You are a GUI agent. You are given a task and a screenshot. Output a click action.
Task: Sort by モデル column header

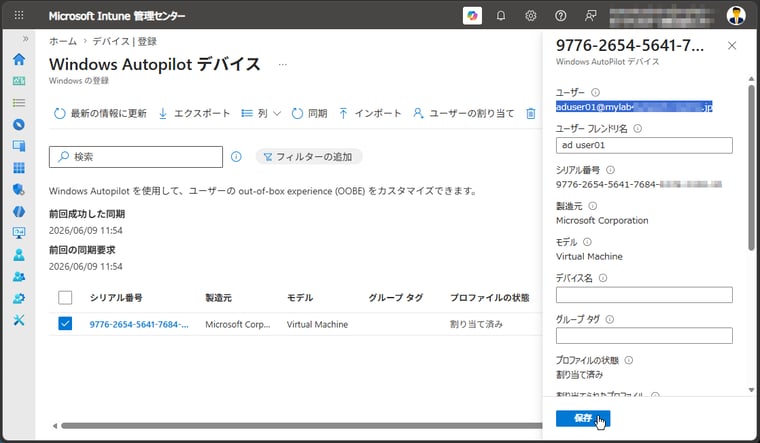(300, 298)
